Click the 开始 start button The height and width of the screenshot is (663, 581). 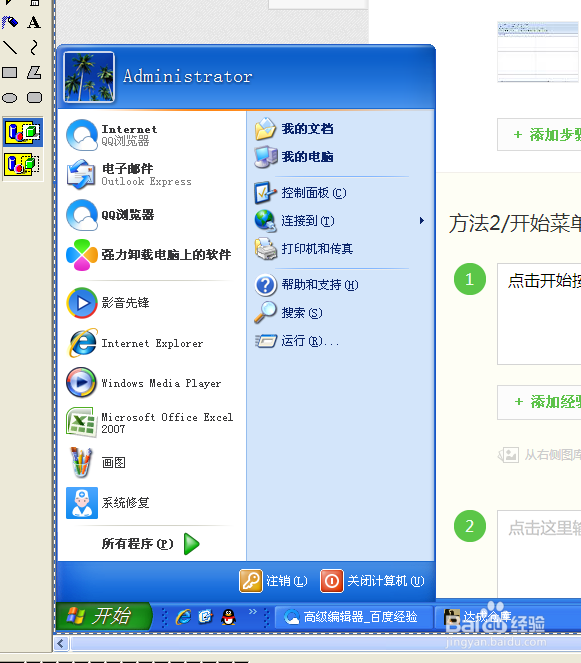point(104,616)
